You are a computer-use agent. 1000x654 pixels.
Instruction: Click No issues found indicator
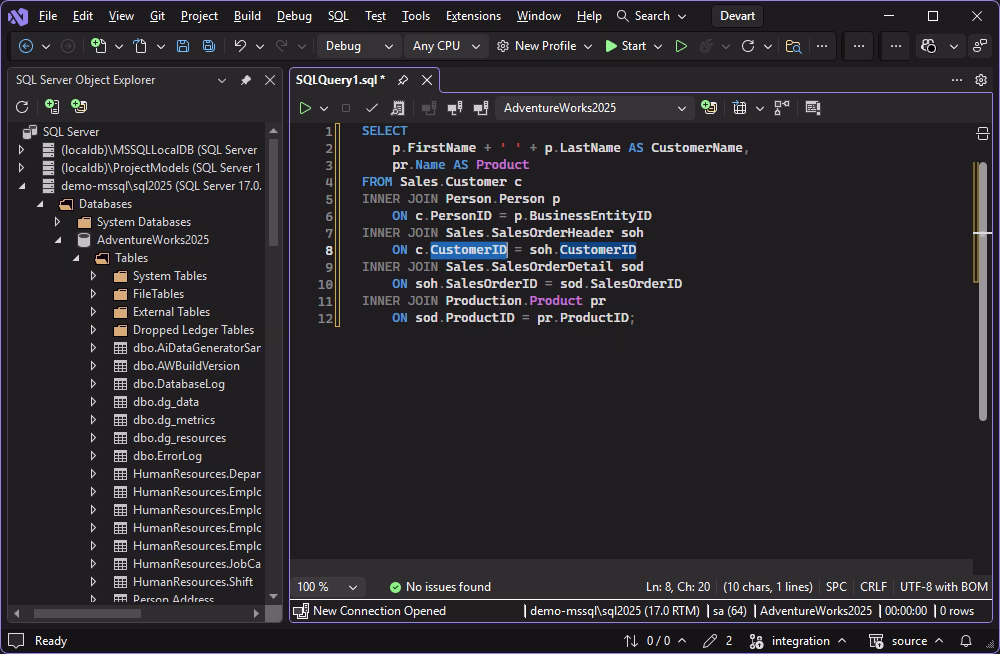[x=440, y=586]
